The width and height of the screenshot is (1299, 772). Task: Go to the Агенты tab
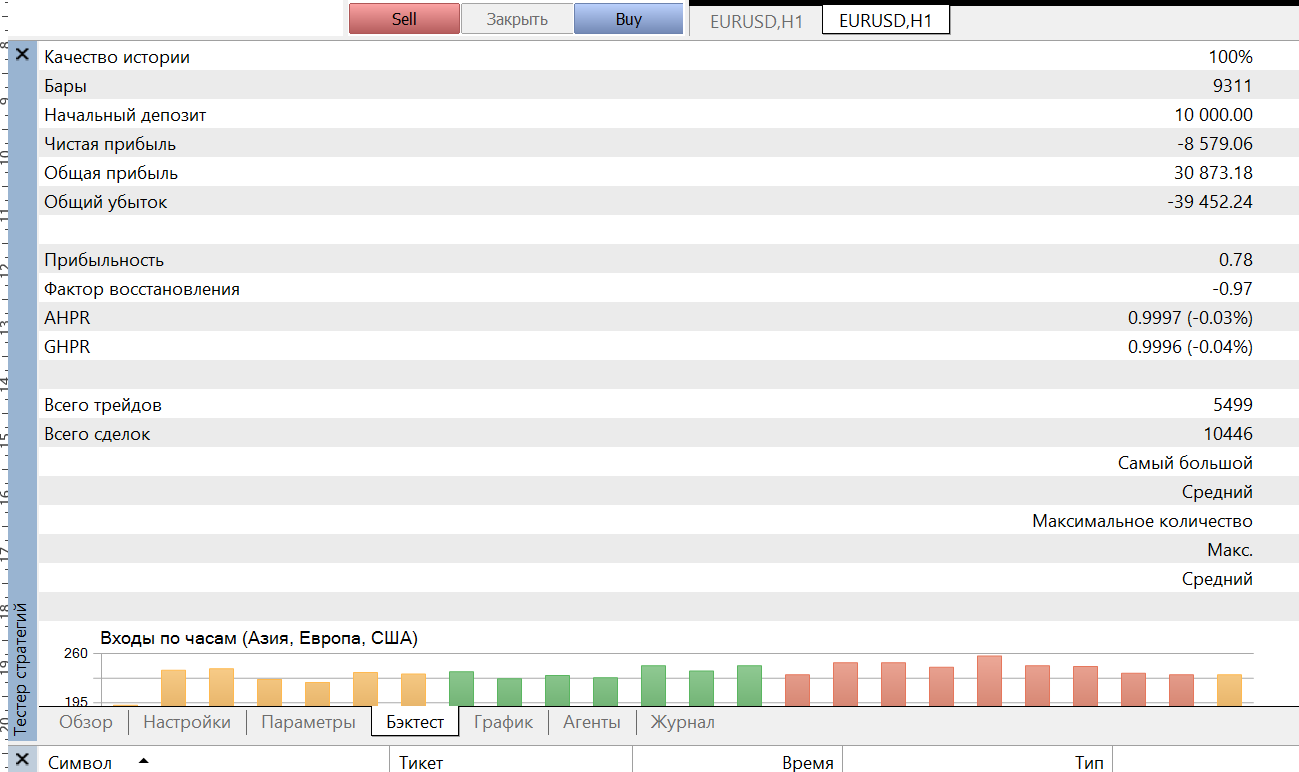coord(592,722)
